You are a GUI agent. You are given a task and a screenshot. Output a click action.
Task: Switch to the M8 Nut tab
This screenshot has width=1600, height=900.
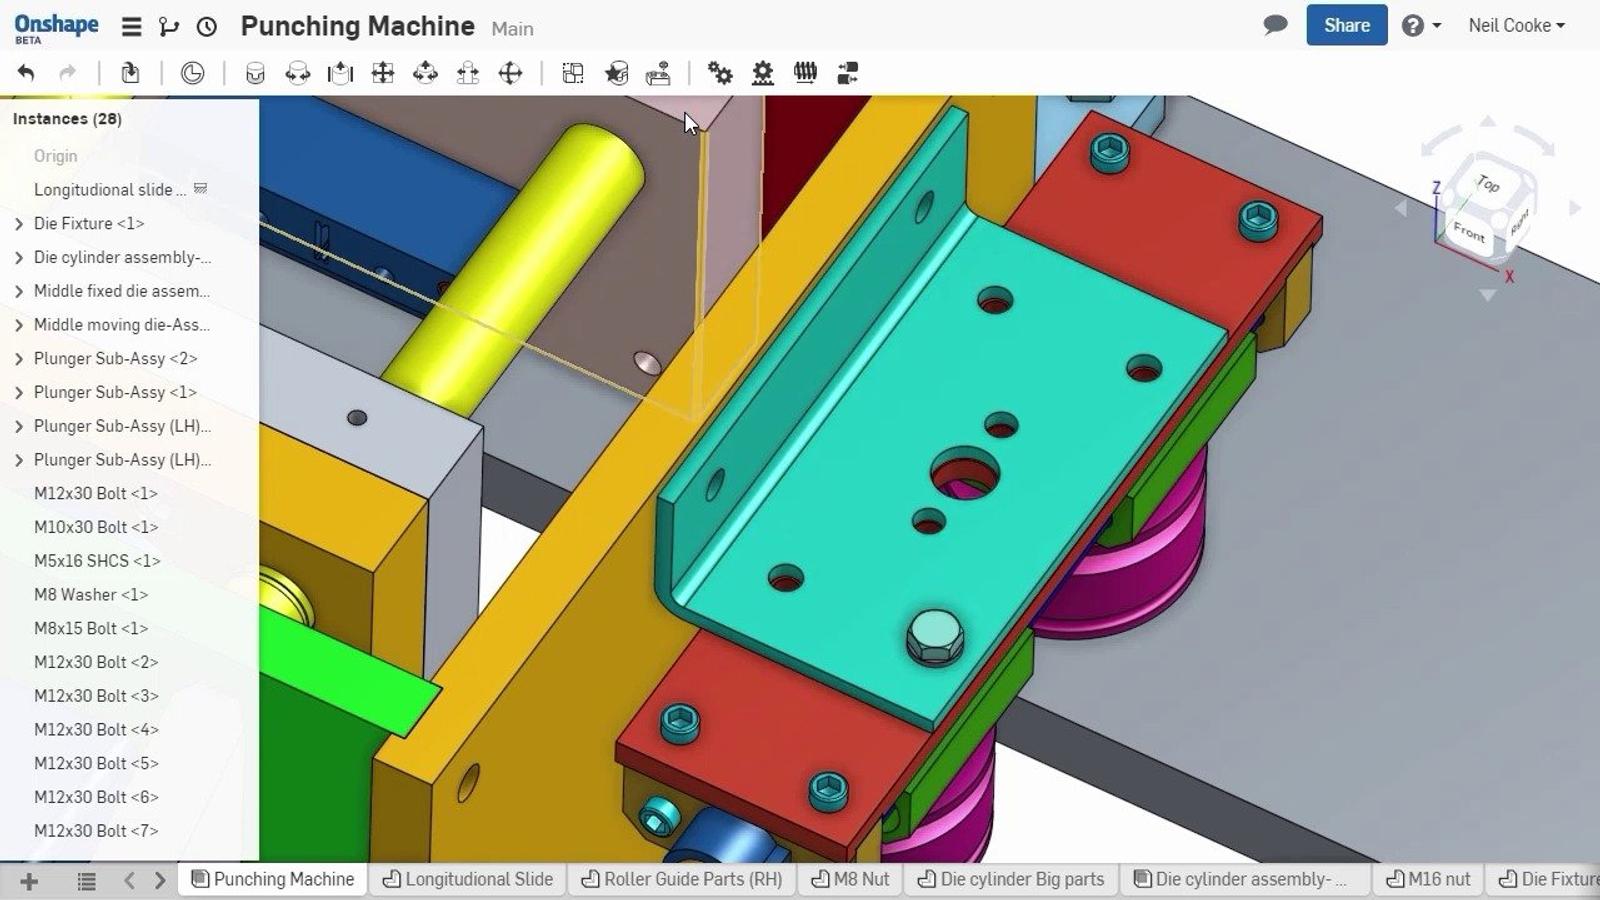[x=850, y=879]
